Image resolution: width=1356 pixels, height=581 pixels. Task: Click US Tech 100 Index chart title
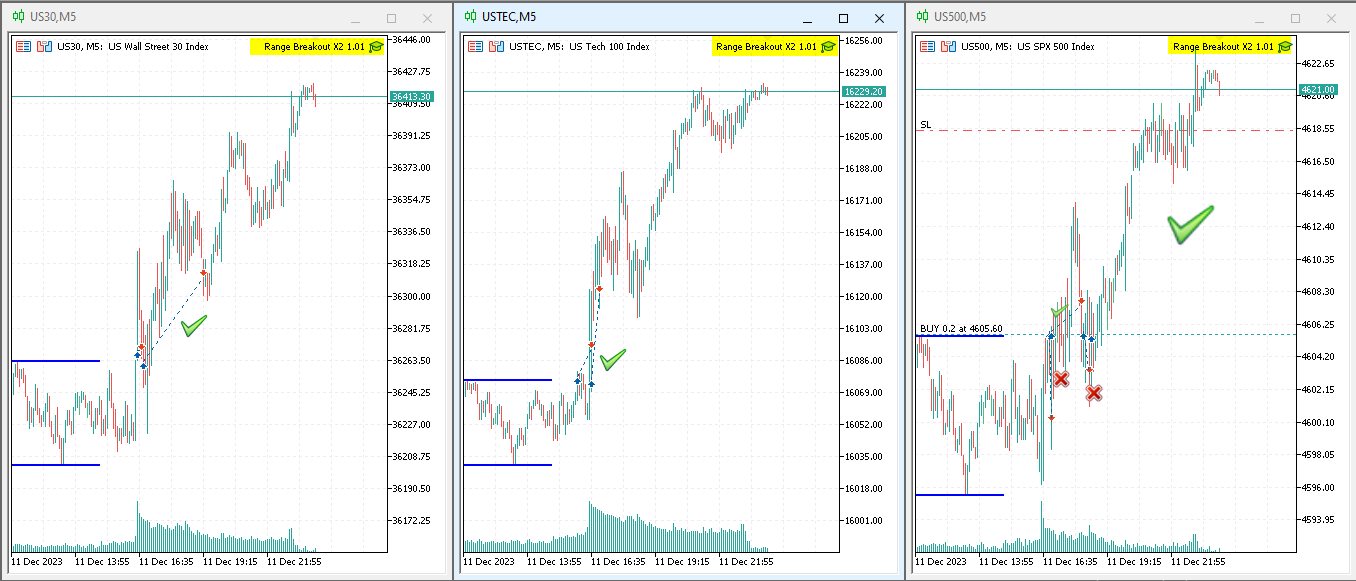(609, 46)
